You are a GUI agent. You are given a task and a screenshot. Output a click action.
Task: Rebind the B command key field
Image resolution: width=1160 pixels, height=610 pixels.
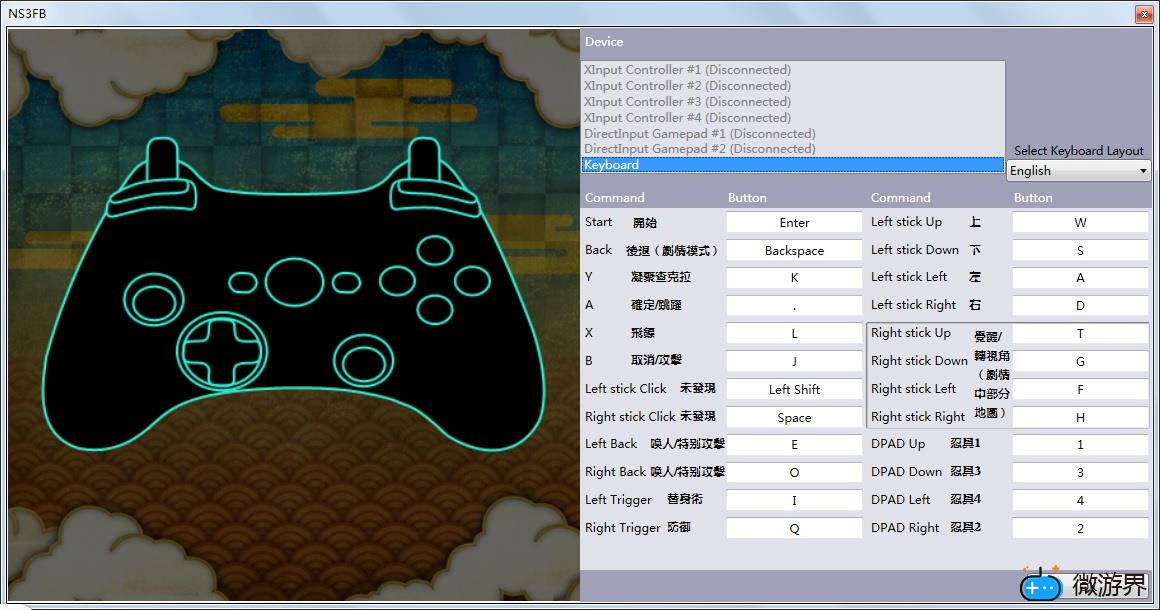(x=794, y=362)
